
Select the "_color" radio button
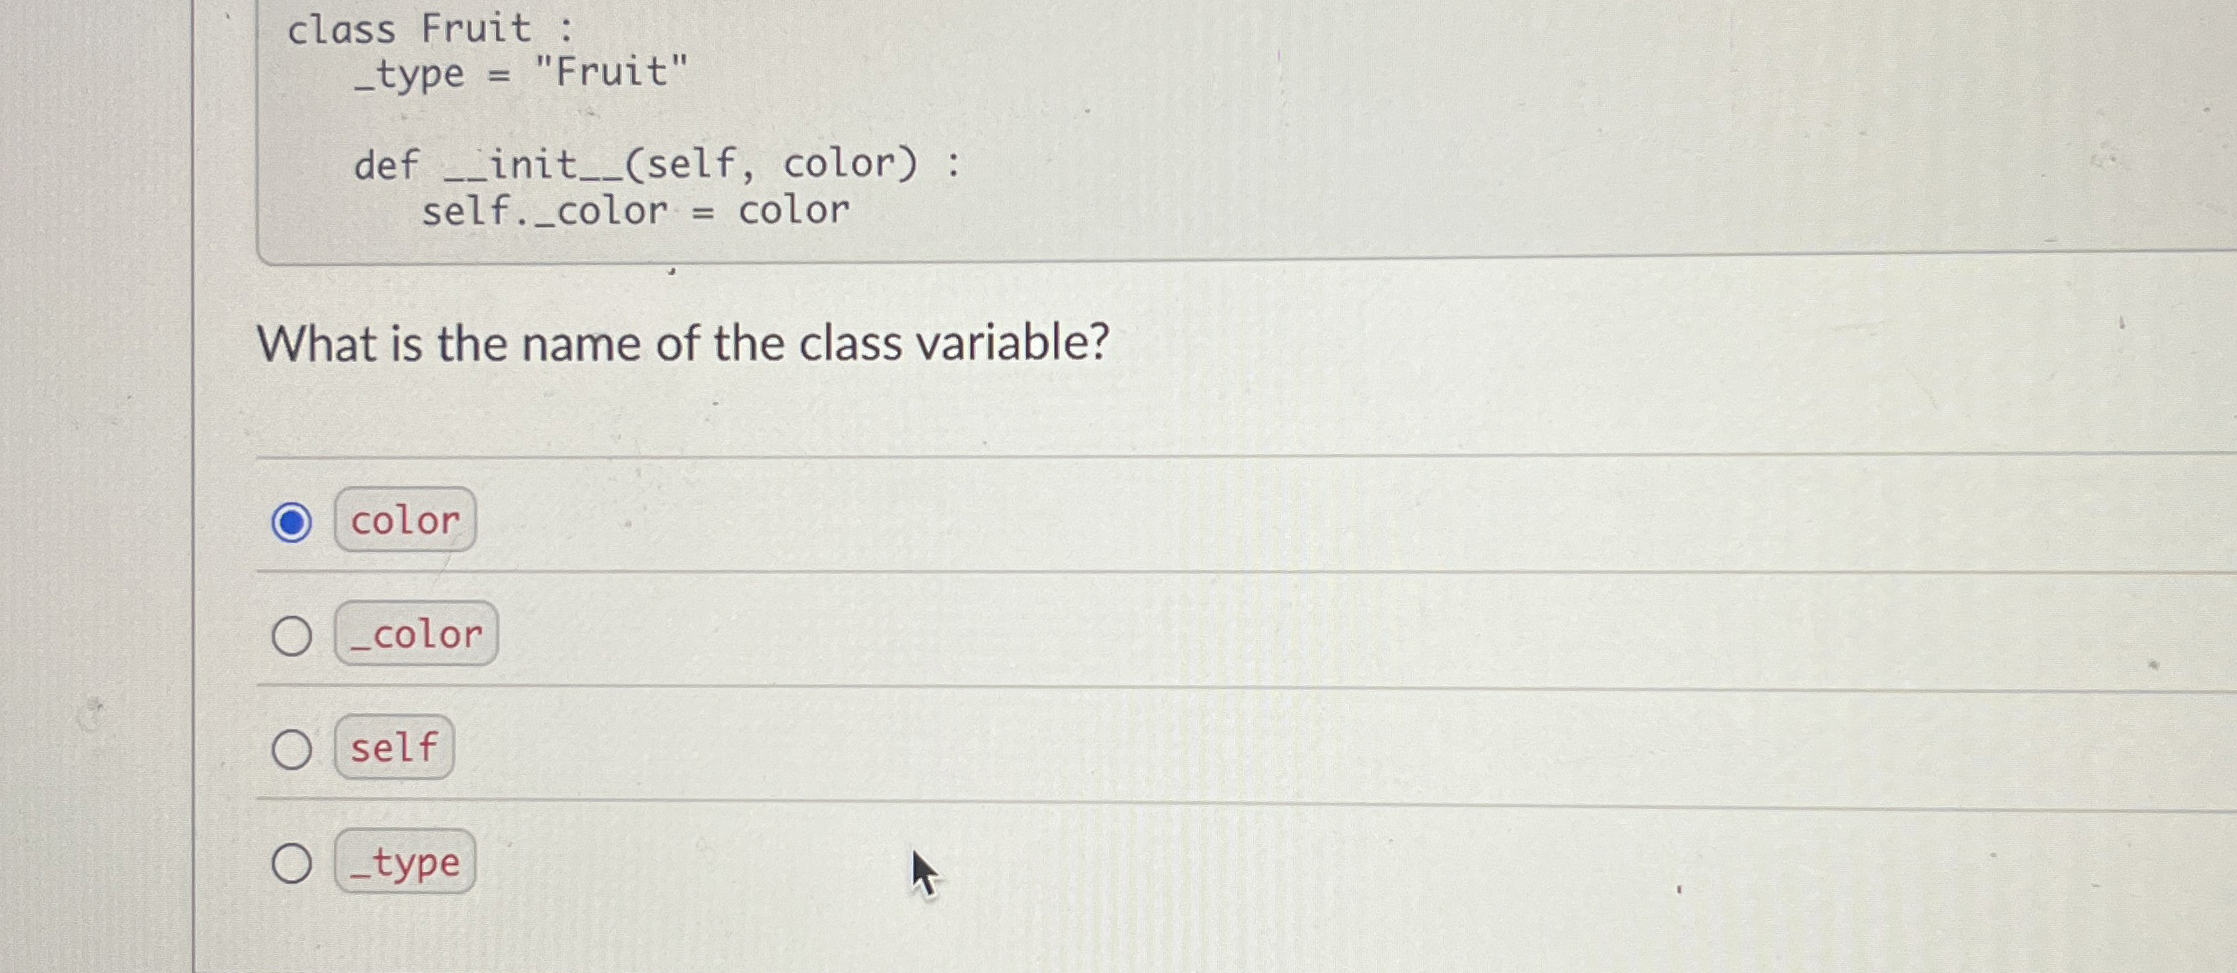point(292,635)
